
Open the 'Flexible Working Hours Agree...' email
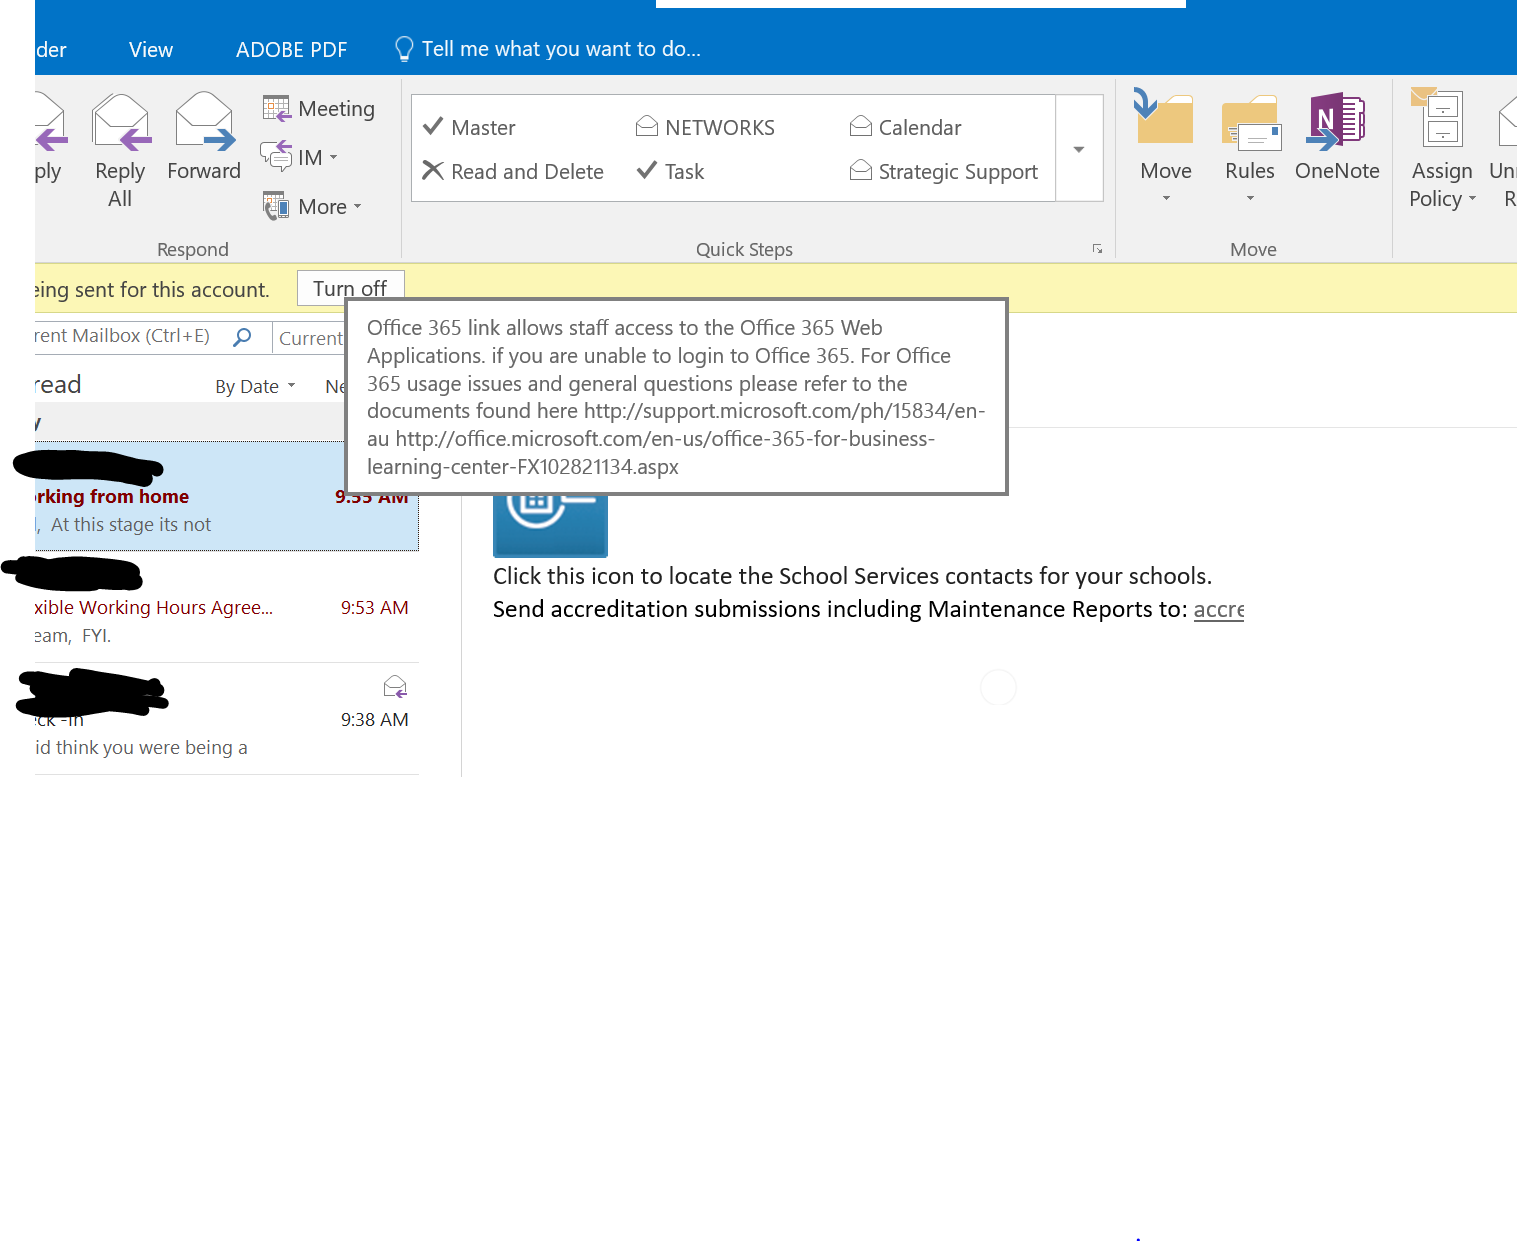pos(226,607)
